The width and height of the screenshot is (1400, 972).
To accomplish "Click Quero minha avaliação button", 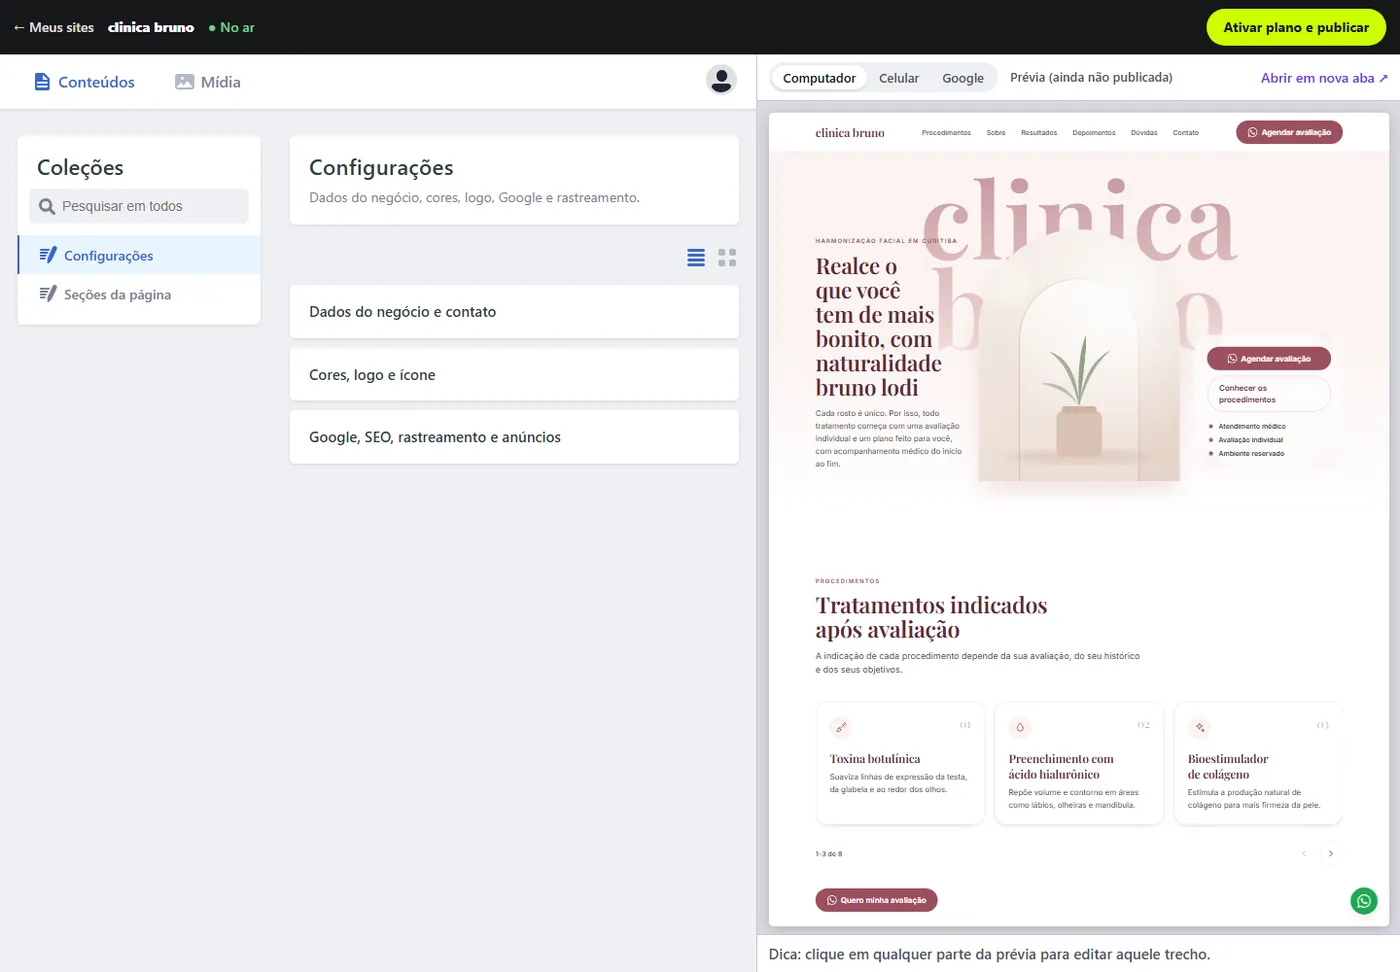I will 876,900.
